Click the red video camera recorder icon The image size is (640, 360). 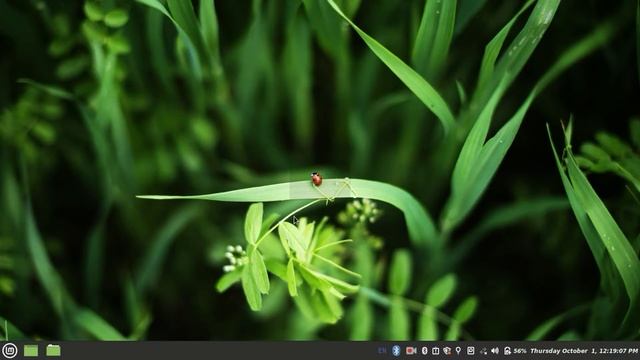tap(411, 351)
